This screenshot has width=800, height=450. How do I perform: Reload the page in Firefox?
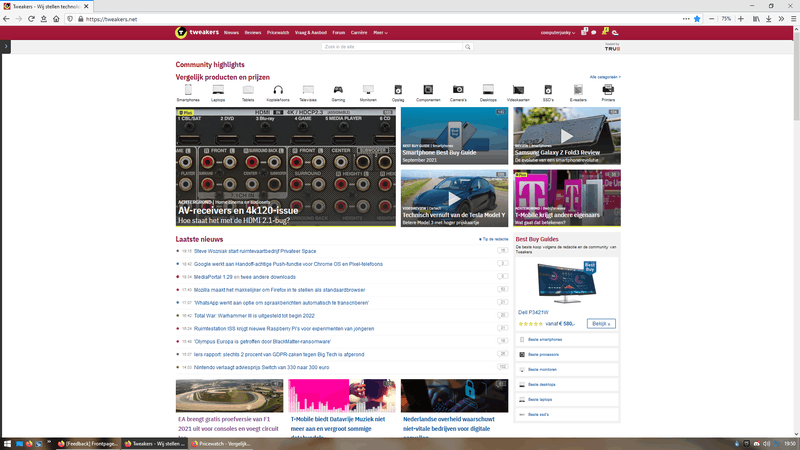pyautogui.click(x=31, y=19)
